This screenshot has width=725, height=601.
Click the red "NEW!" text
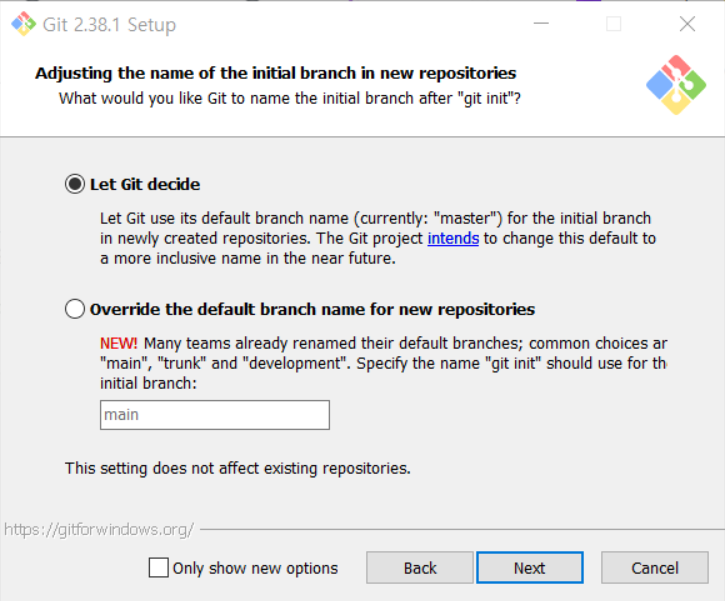point(119,343)
